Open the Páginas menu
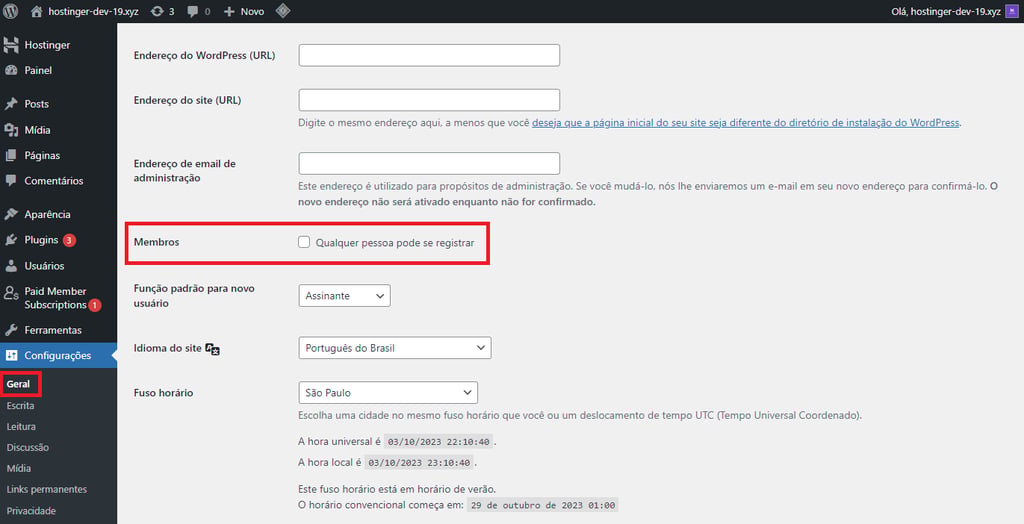The image size is (1024, 524). pos(42,156)
